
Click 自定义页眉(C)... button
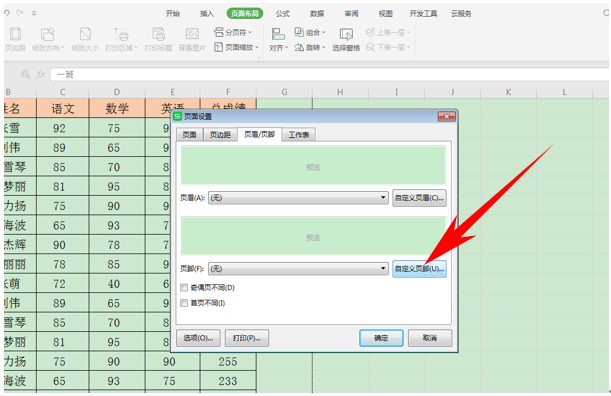[x=419, y=198]
